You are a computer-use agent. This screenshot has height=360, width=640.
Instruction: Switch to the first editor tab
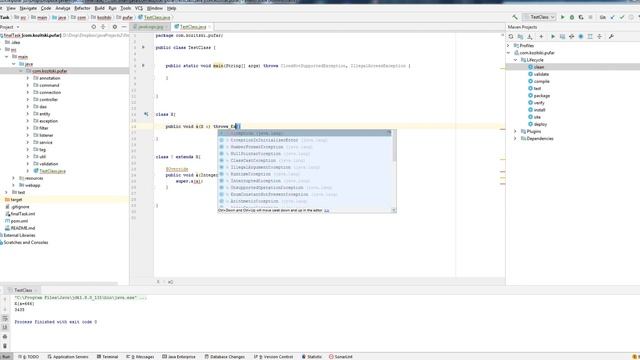pyautogui.click(x=150, y=27)
